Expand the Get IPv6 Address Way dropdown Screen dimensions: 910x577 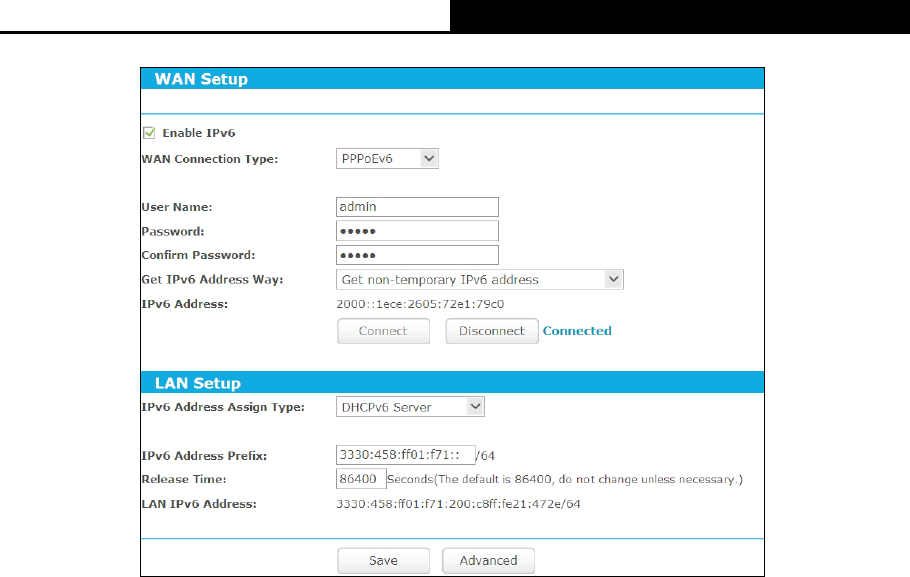(x=479, y=279)
